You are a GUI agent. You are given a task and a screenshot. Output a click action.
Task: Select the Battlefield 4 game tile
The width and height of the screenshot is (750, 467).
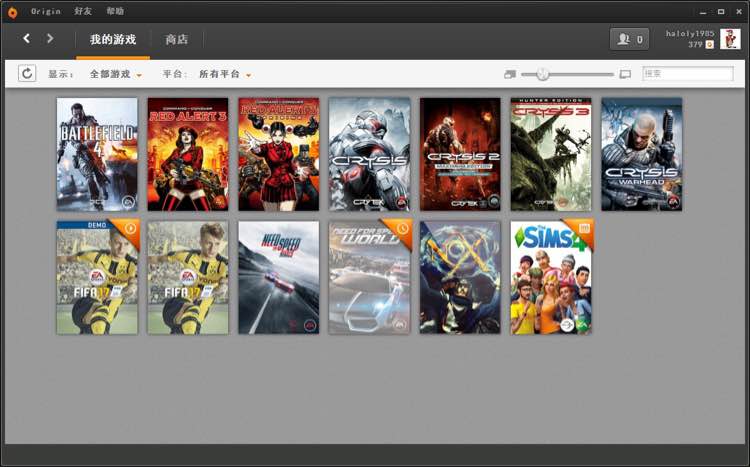(97, 154)
